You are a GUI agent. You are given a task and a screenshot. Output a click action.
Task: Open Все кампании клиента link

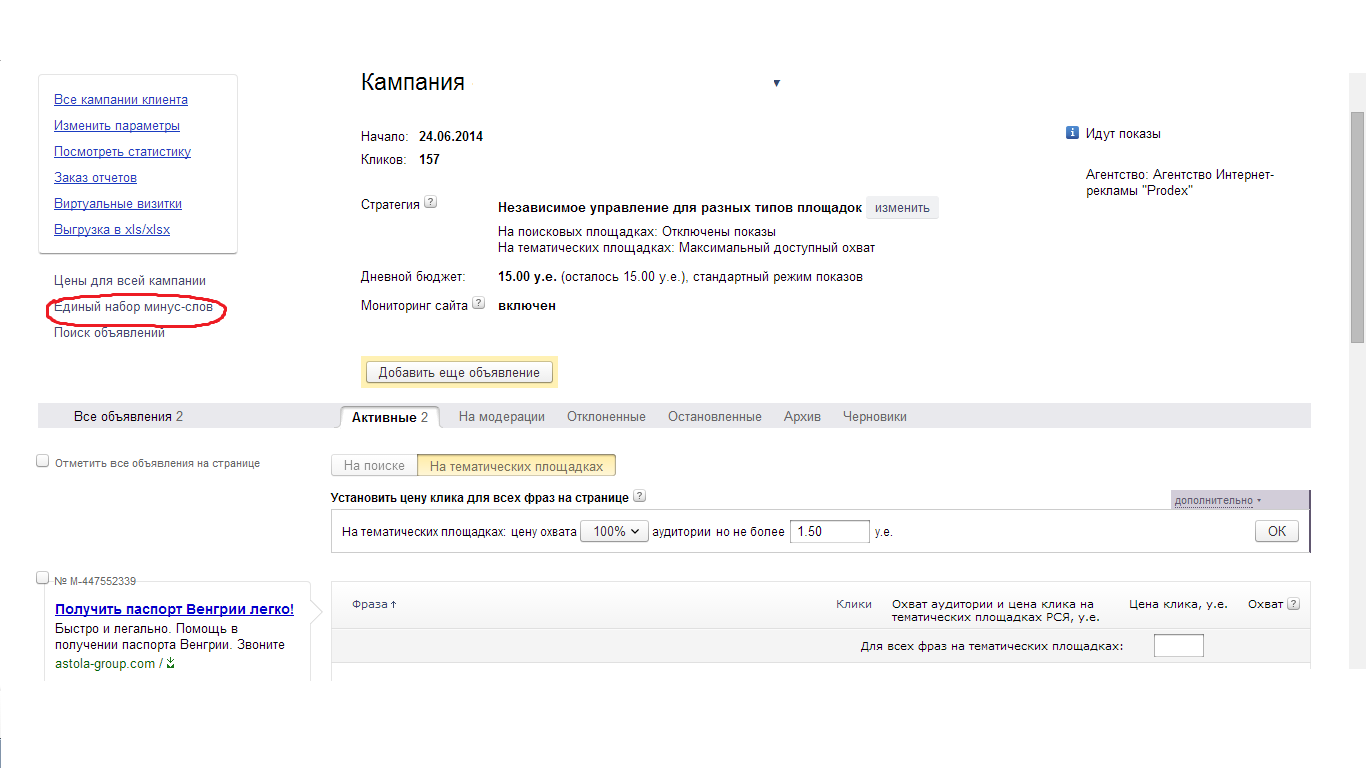(x=121, y=100)
